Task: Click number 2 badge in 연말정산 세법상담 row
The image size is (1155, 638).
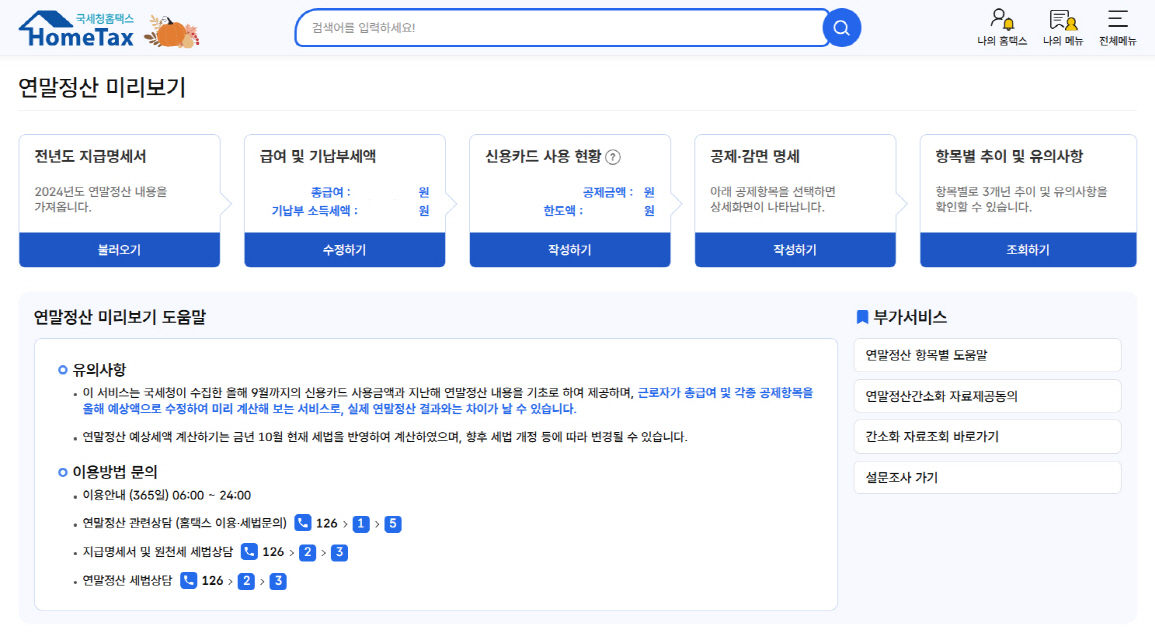Action: click(x=246, y=581)
